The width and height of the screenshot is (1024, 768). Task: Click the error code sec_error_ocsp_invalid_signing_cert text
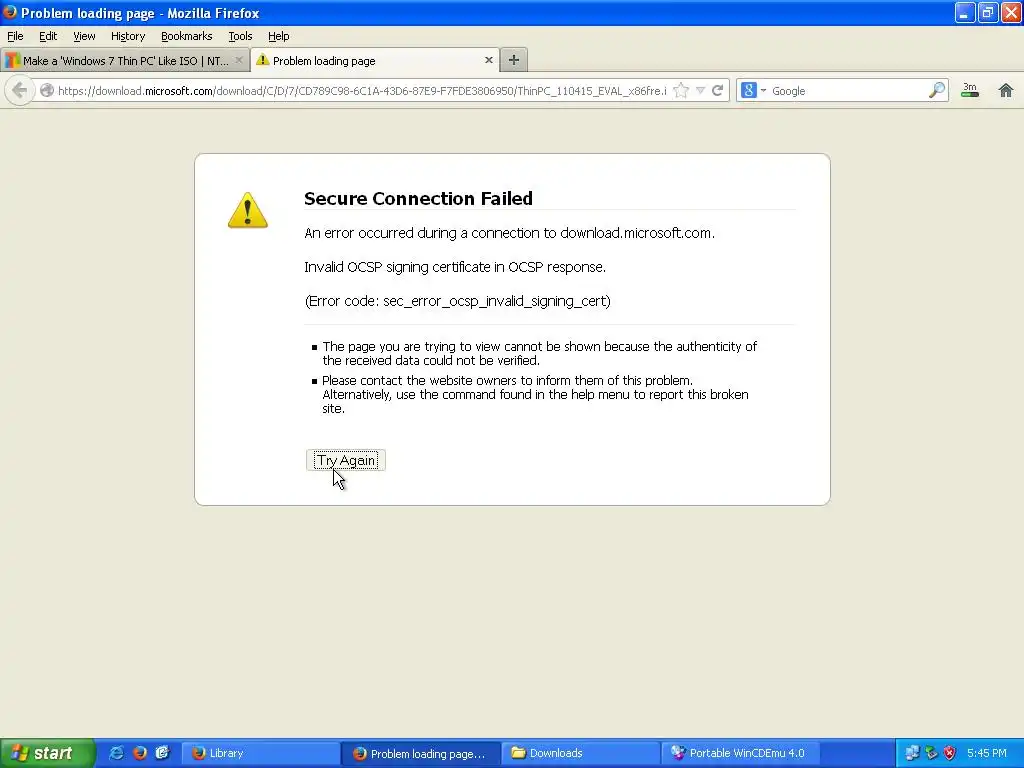tap(457, 301)
